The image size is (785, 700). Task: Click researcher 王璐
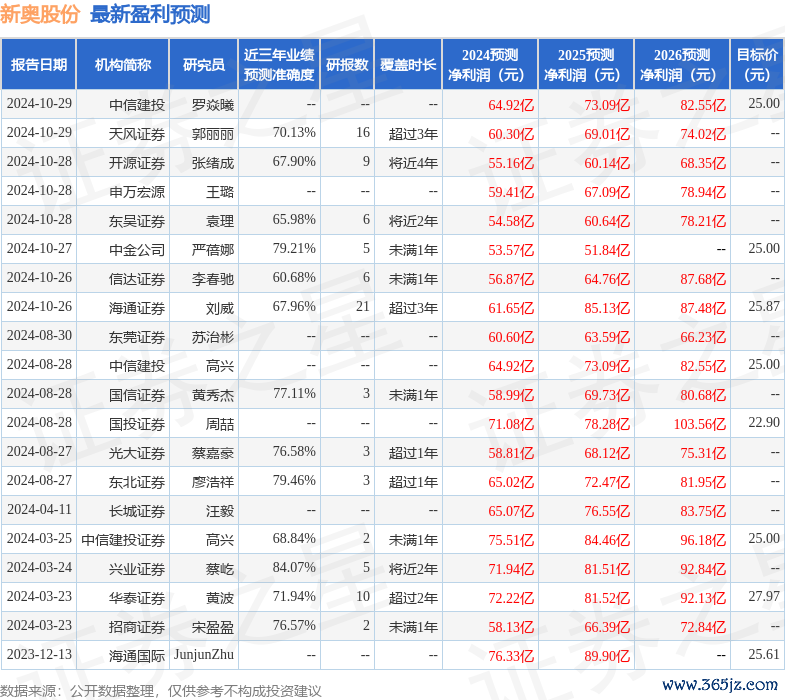[220, 192]
